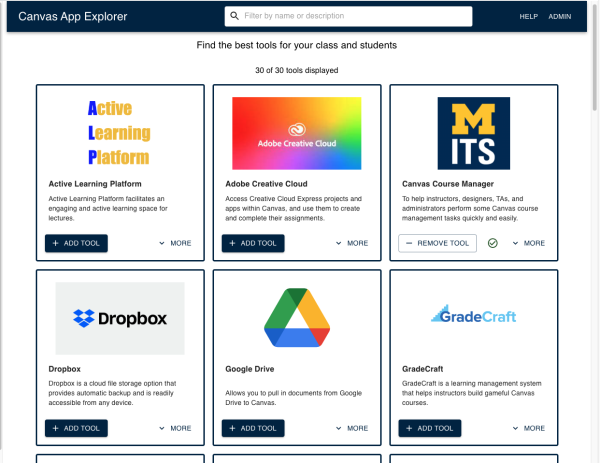Click the Adobe Creative Cloud card title
600x463 pixels.
point(266,184)
